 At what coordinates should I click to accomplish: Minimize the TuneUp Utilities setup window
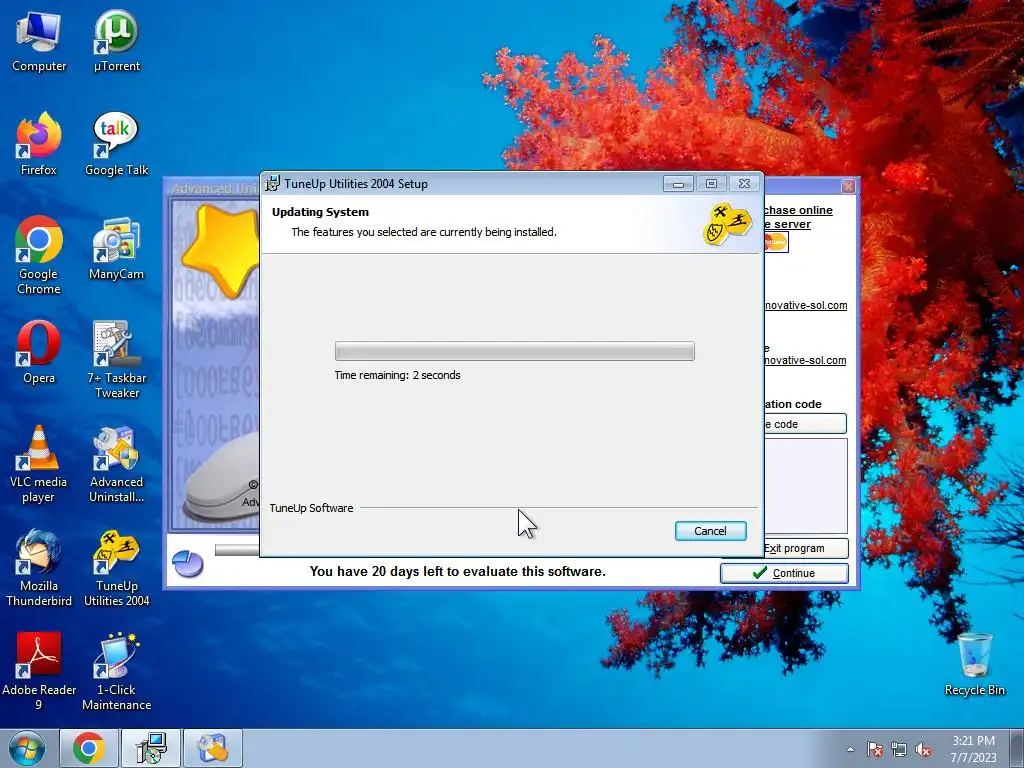(679, 184)
